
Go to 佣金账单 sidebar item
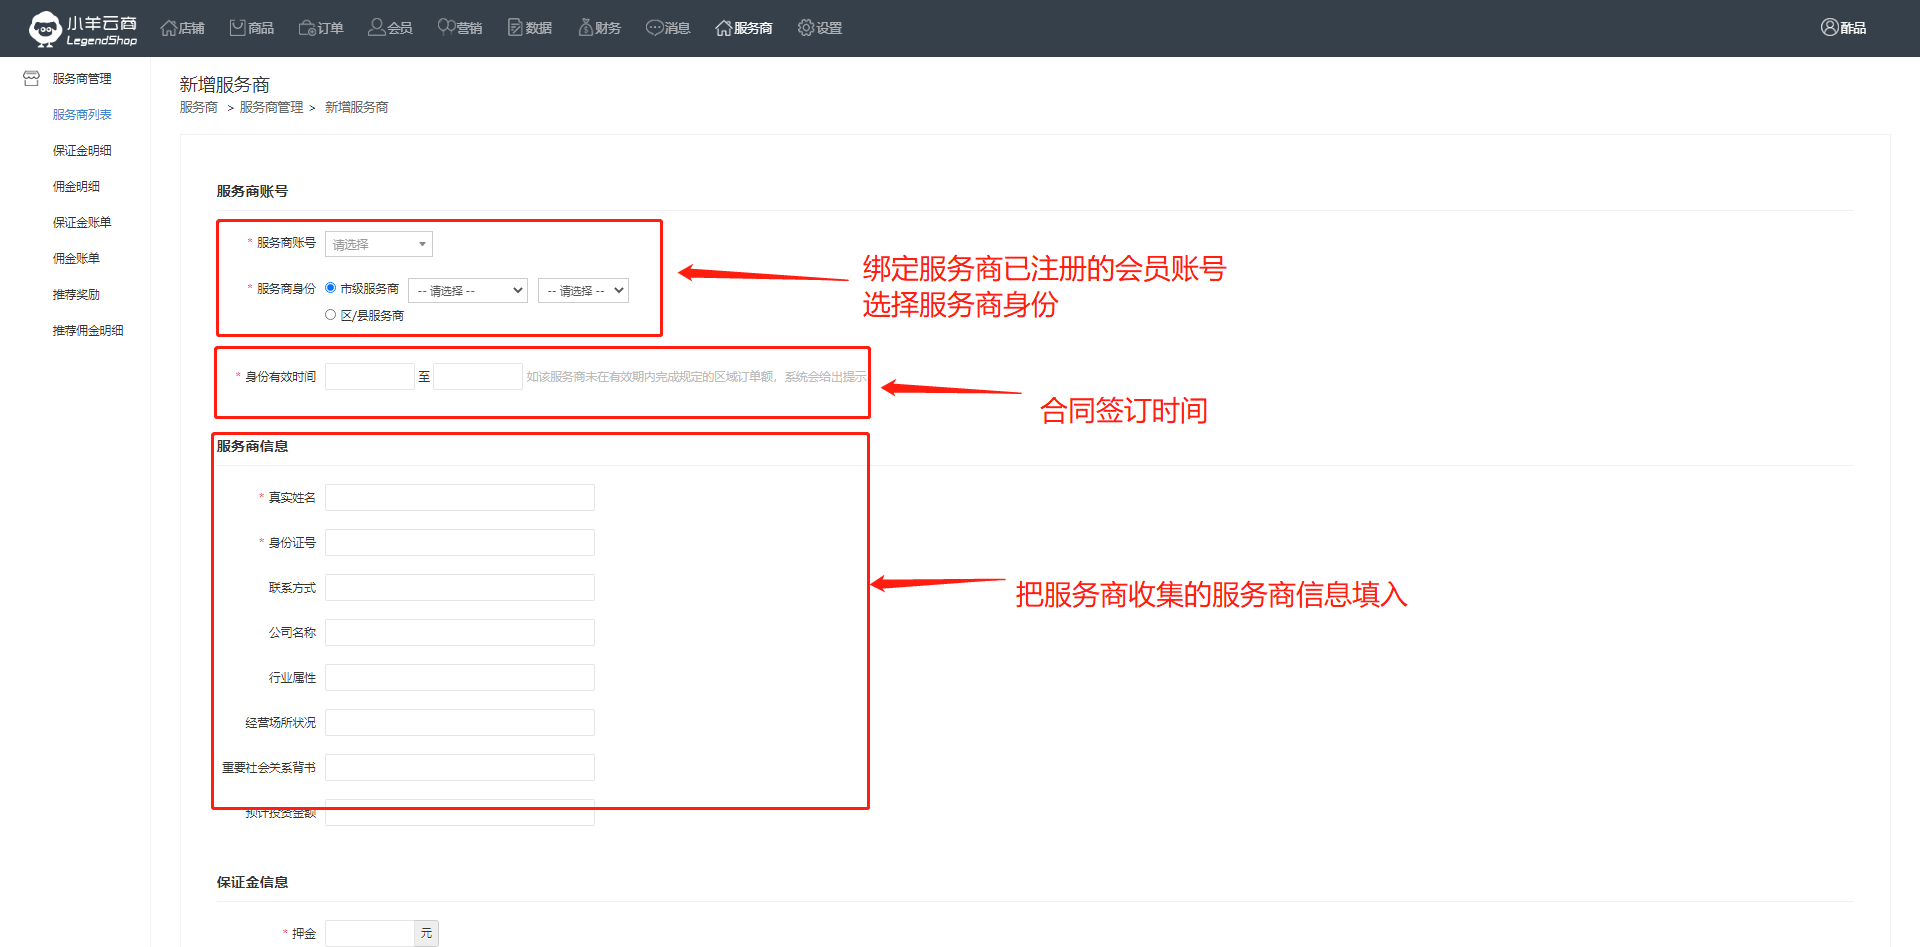click(76, 259)
